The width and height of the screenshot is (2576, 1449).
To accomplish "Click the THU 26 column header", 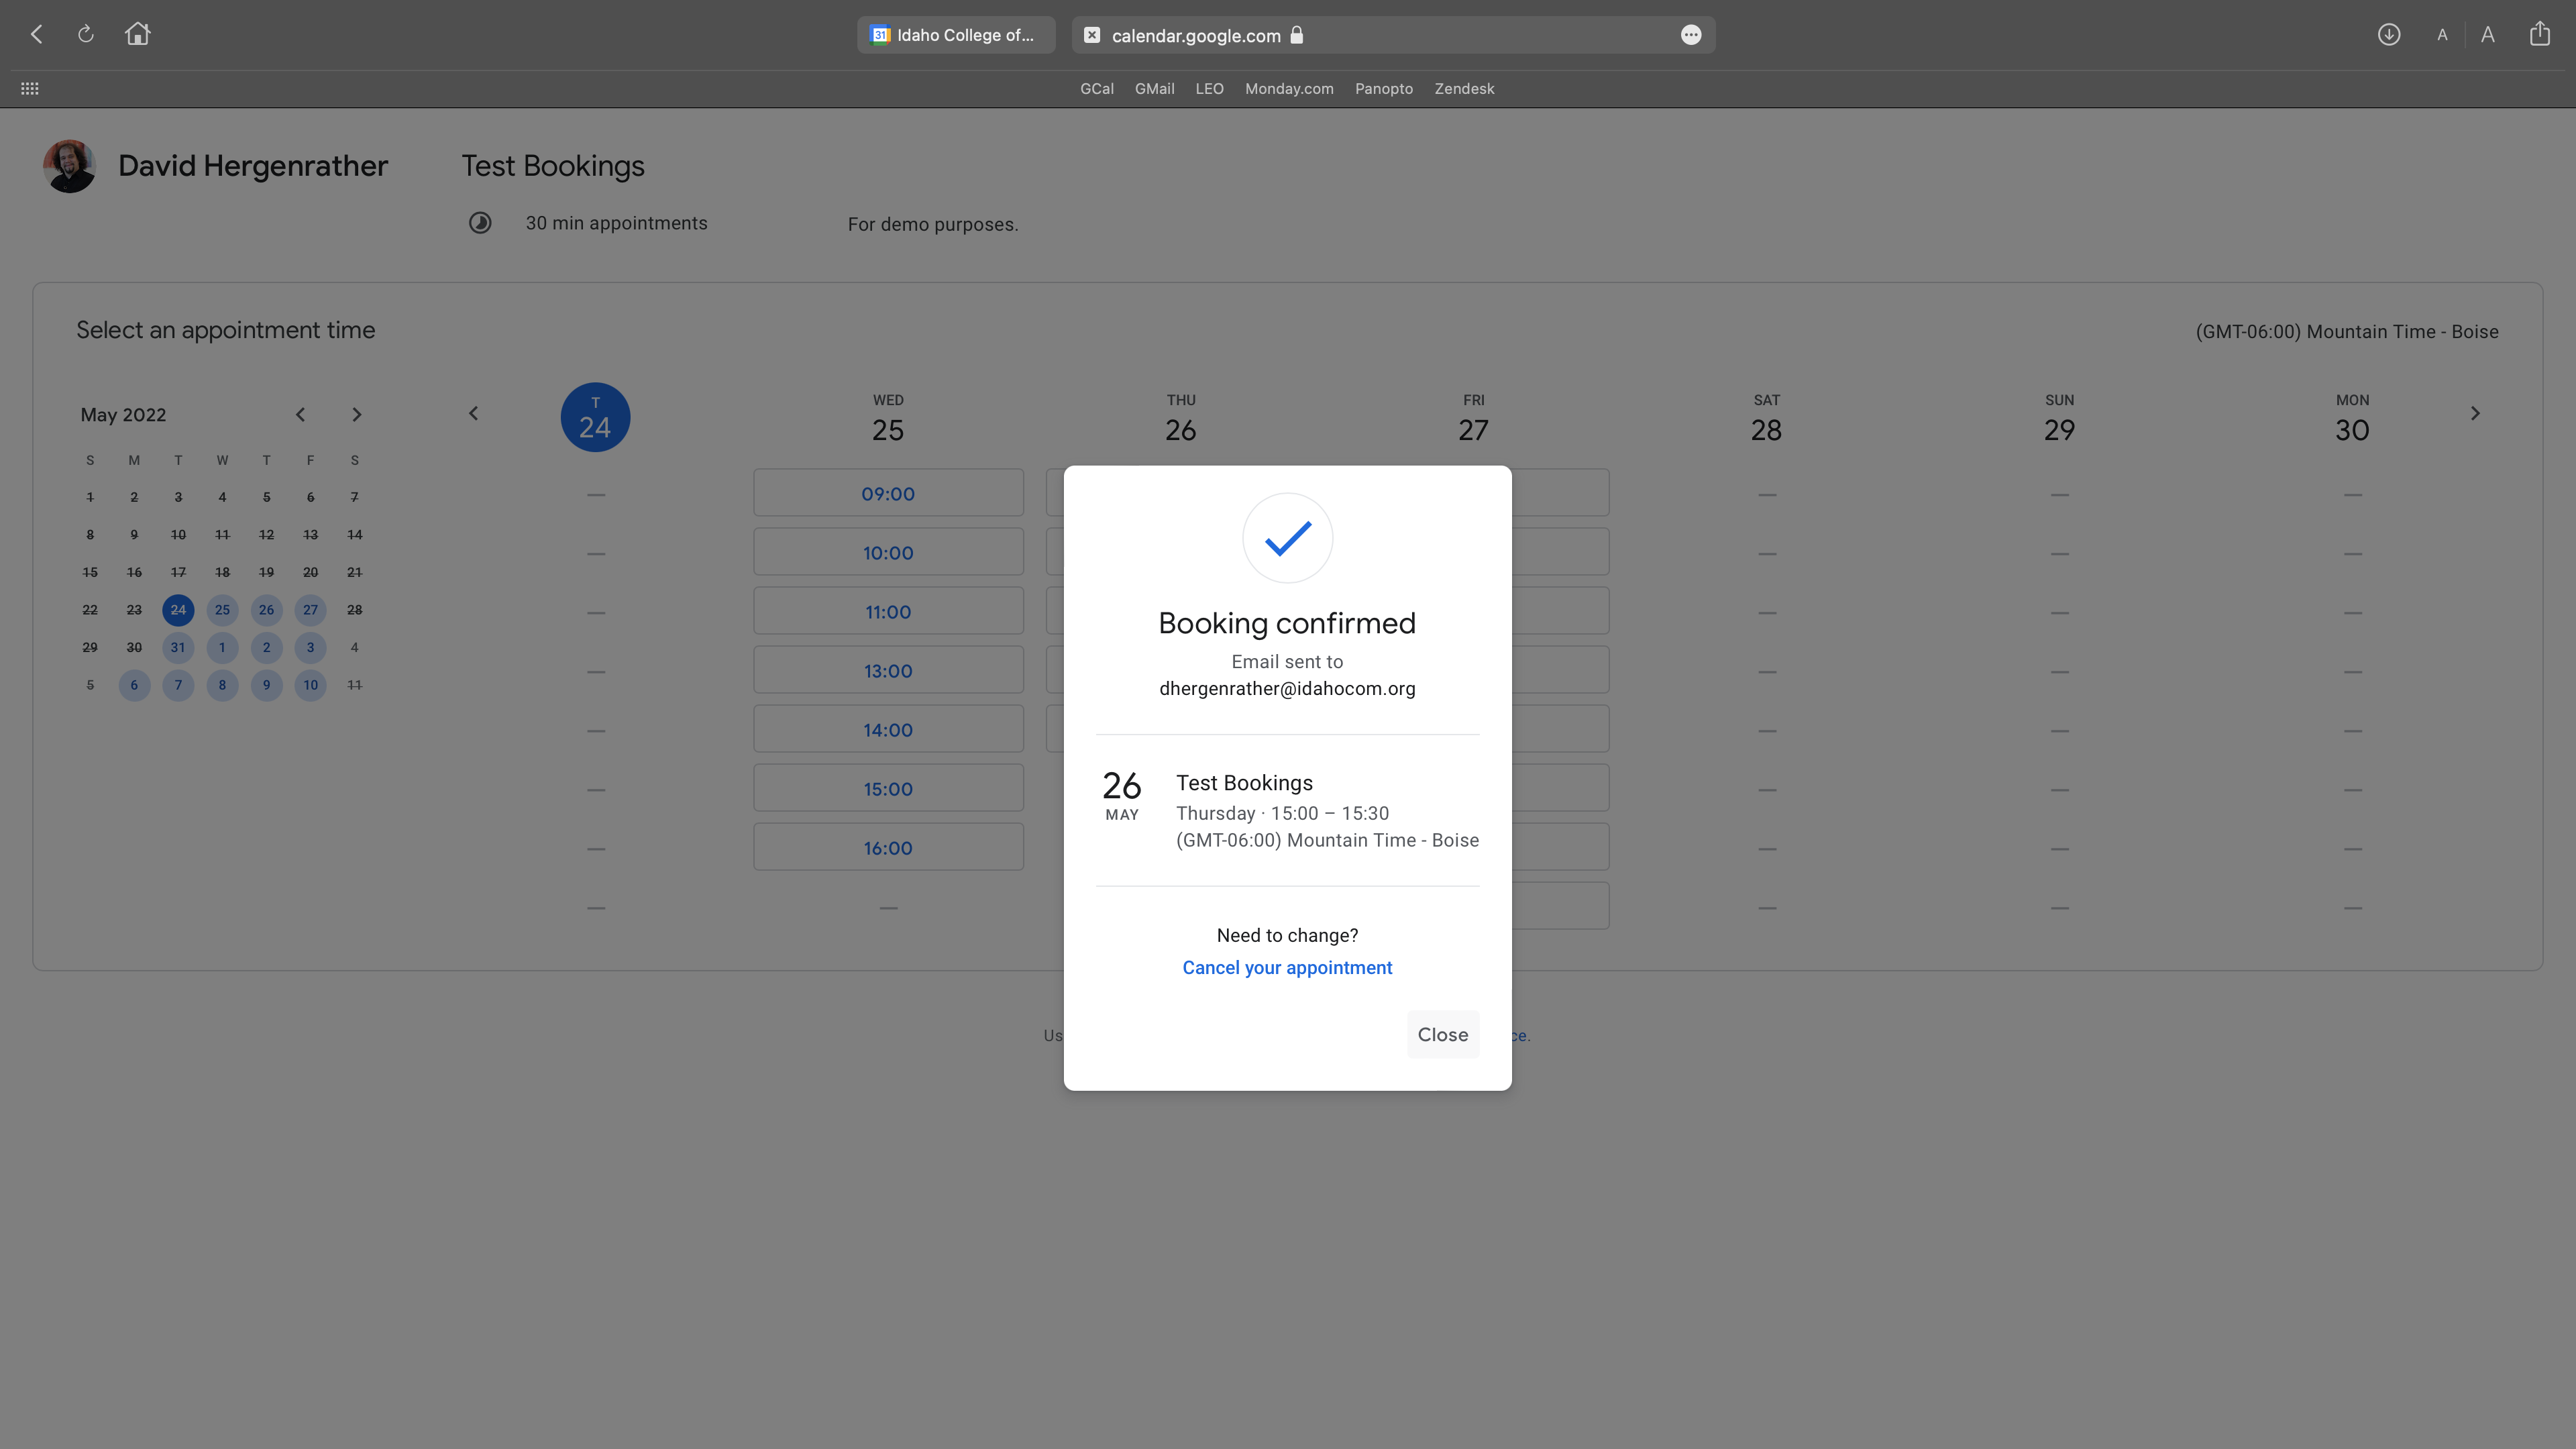I will coord(1180,419).
